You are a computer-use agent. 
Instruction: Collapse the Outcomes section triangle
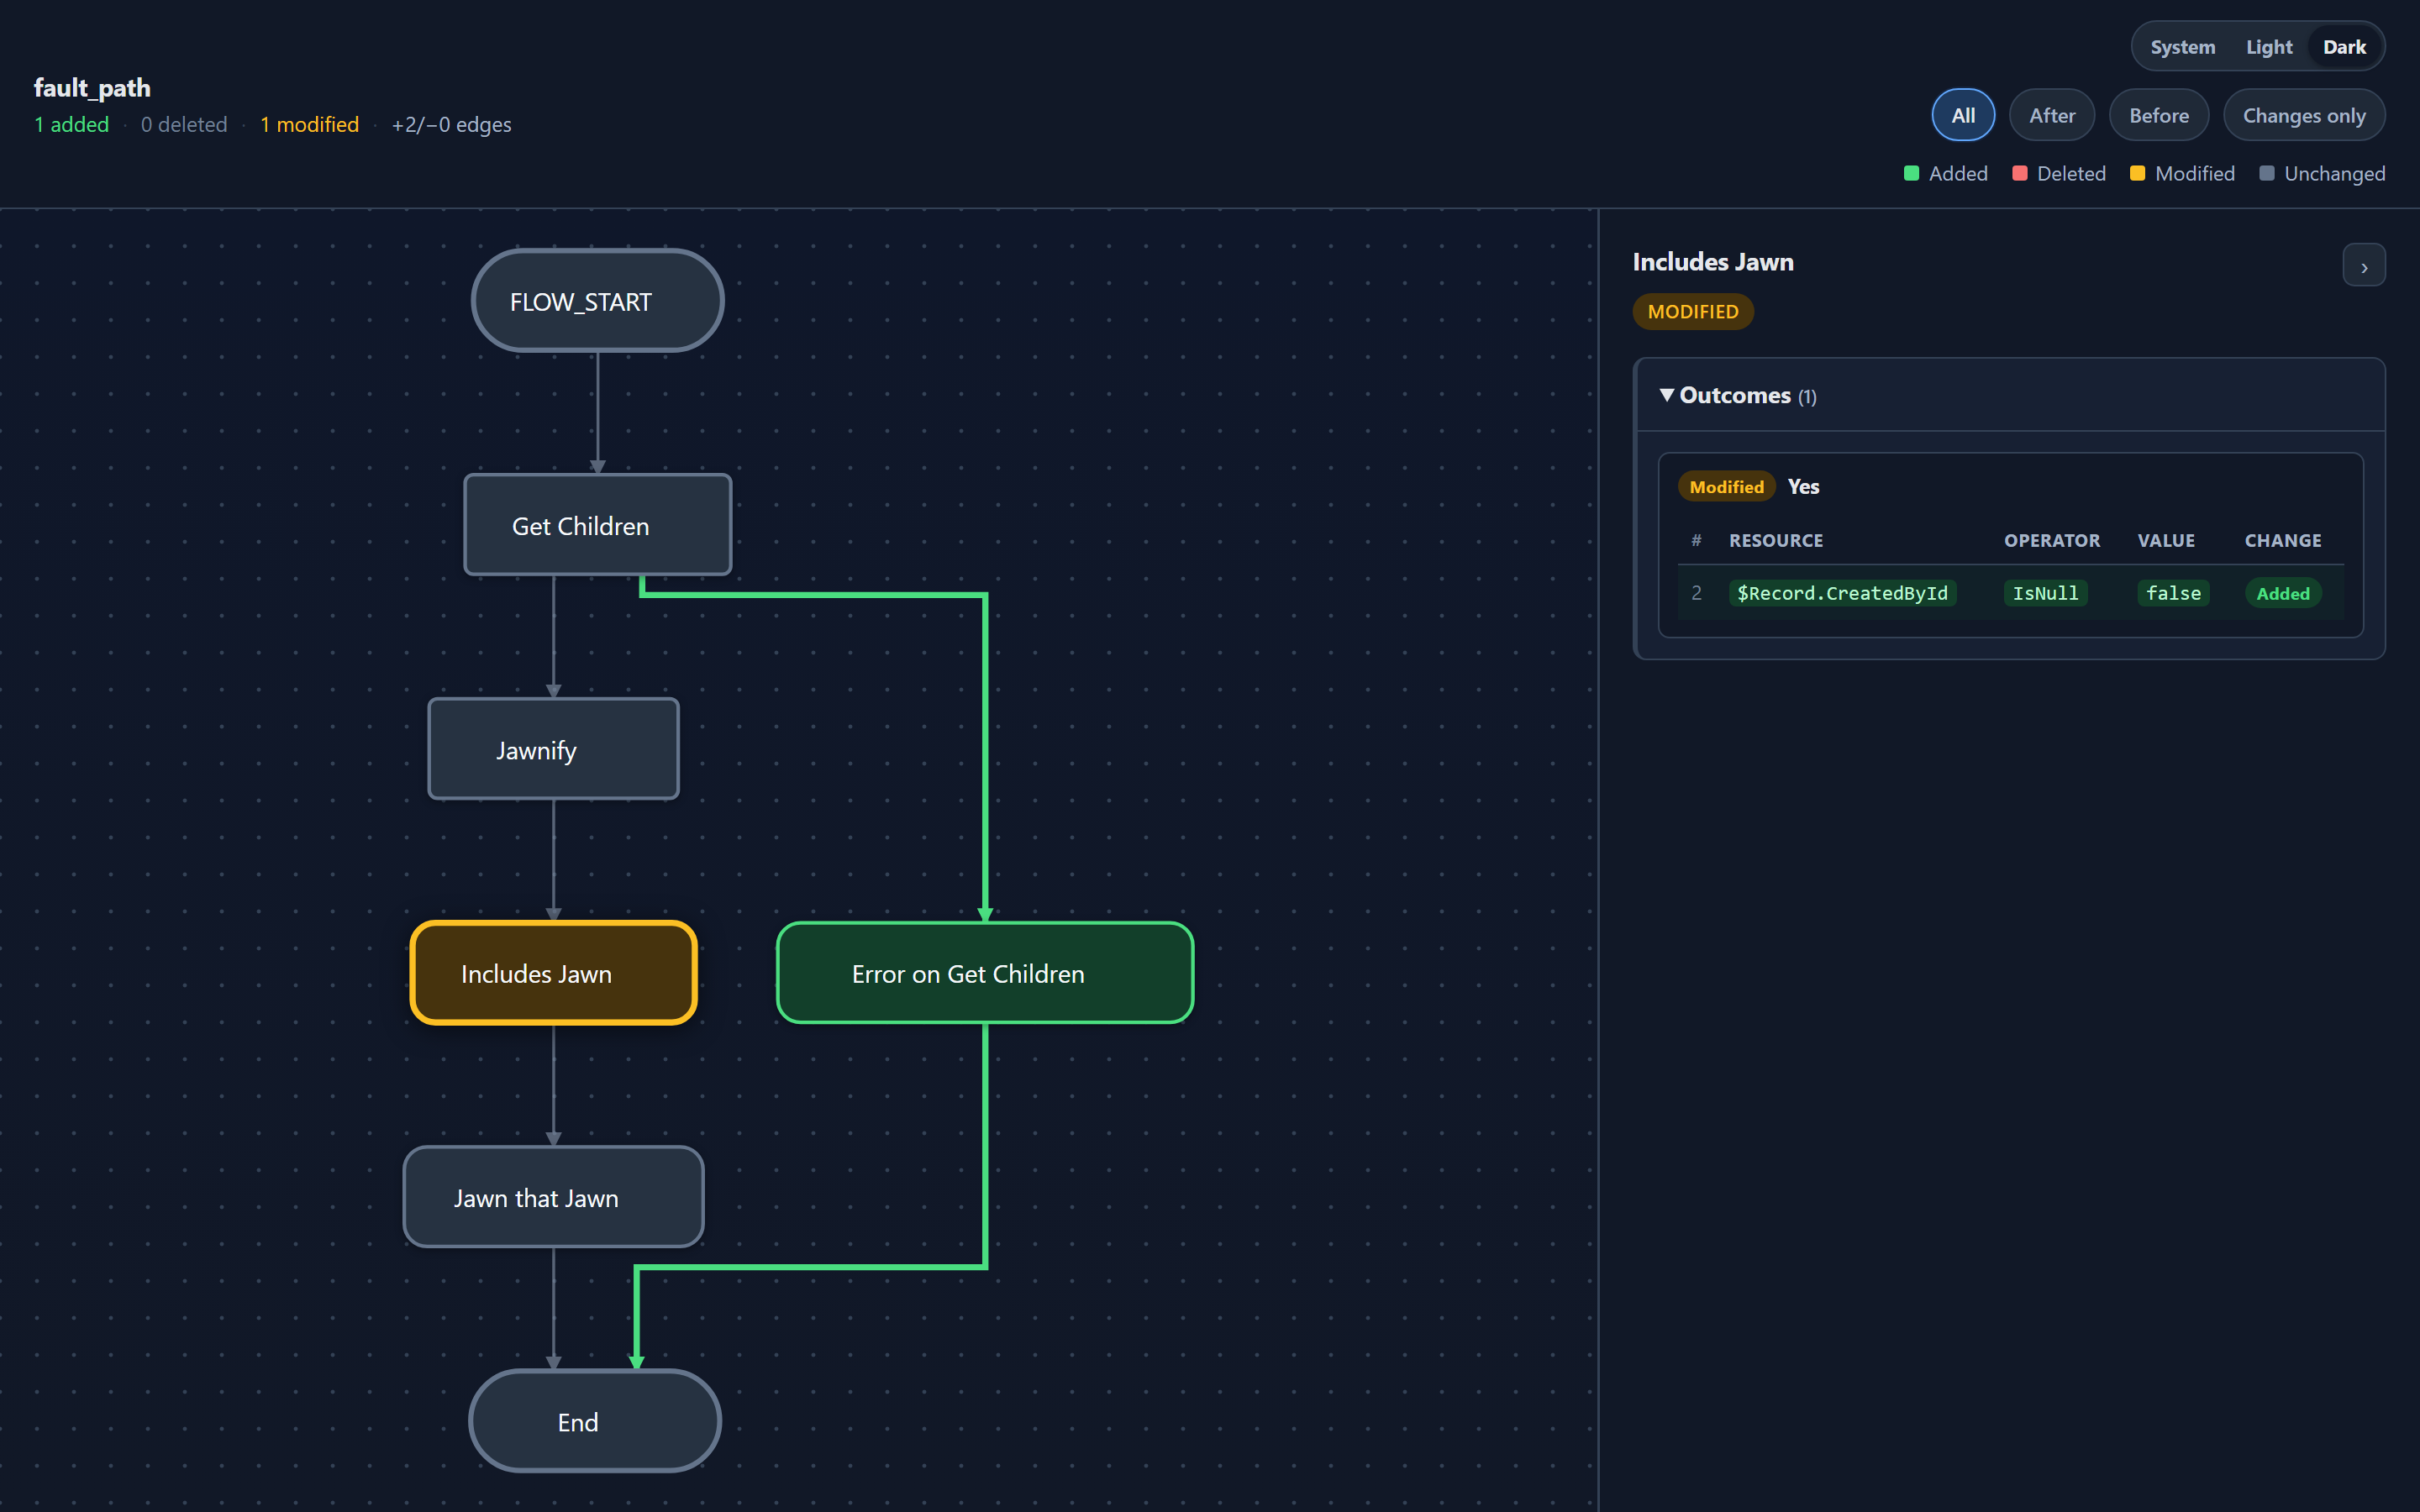1666,395
